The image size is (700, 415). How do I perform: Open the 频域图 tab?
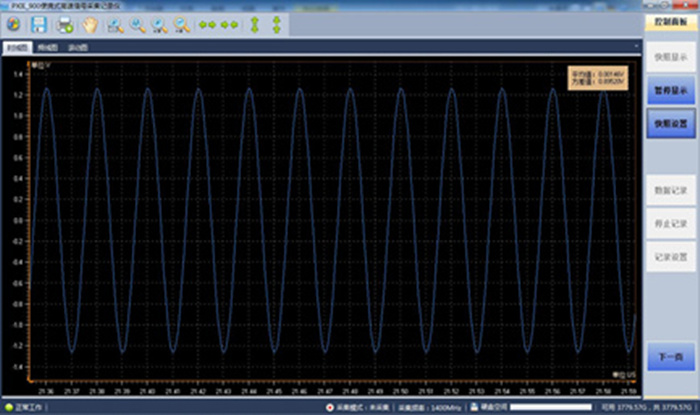coord(47,47)
